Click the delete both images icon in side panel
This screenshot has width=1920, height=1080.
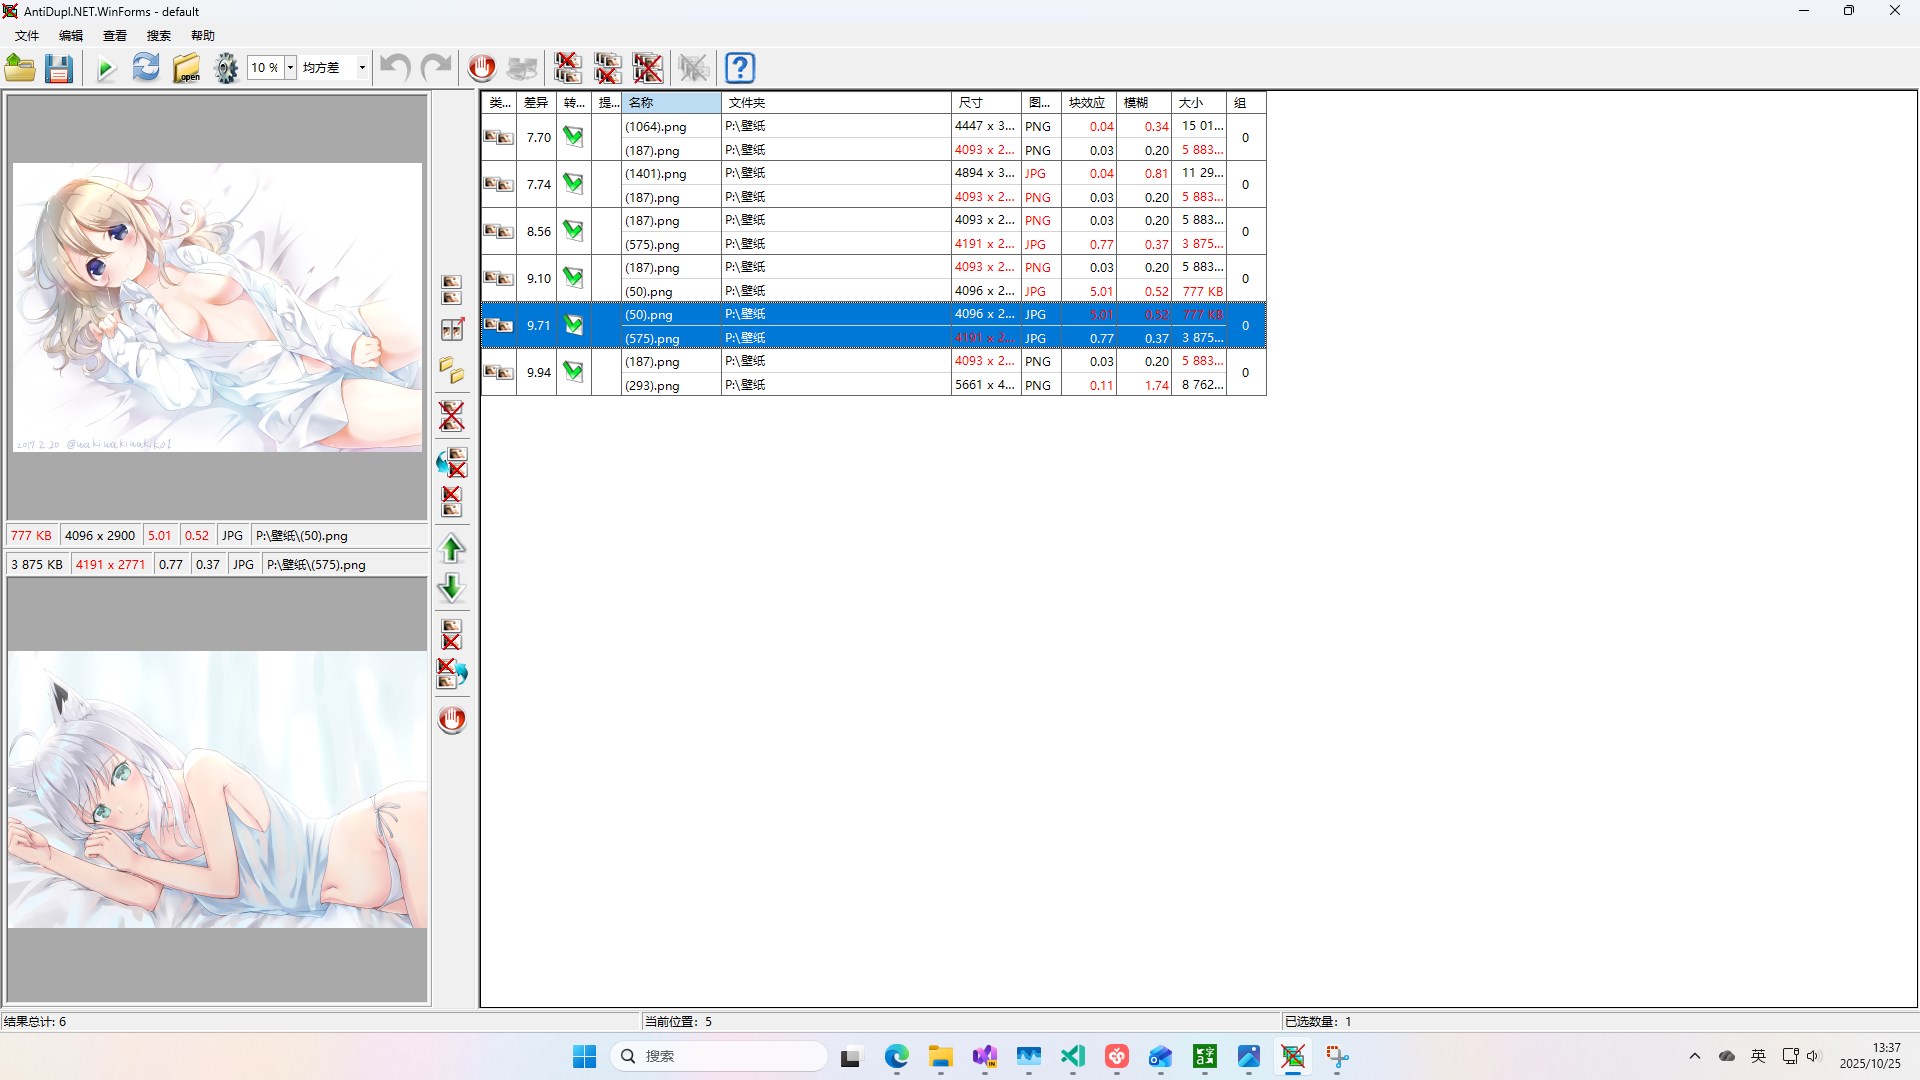pos(452,415)
